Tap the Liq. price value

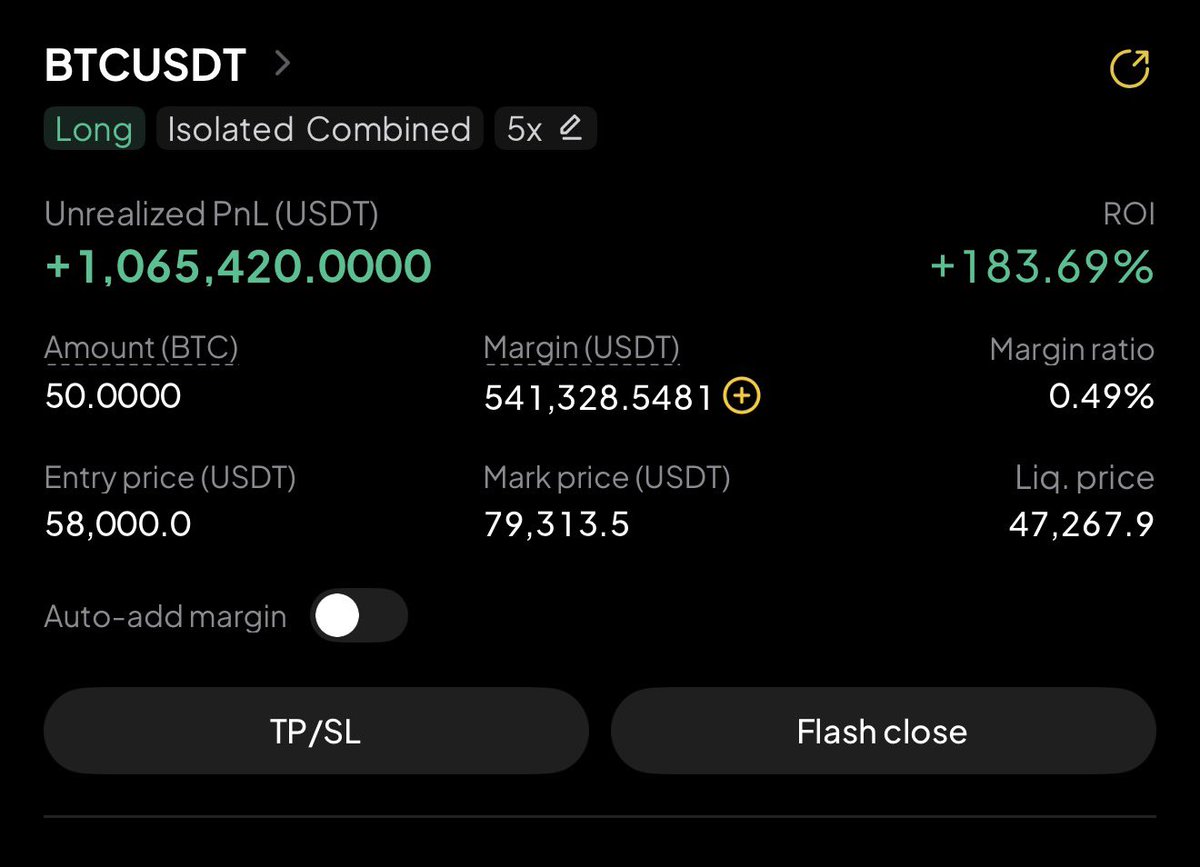[x=1082, y=523]
